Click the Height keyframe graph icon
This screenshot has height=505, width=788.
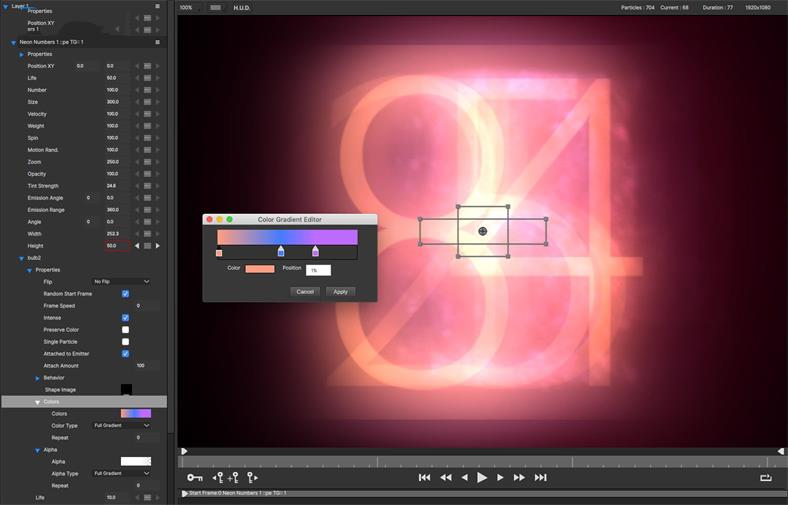147,246
